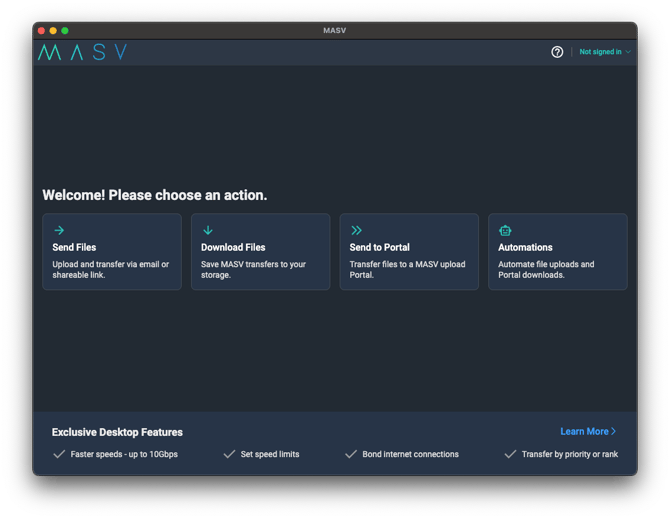Click the chevron next to Not signed in
This screenshot has height=519, width=670.
tap(628, 52)
